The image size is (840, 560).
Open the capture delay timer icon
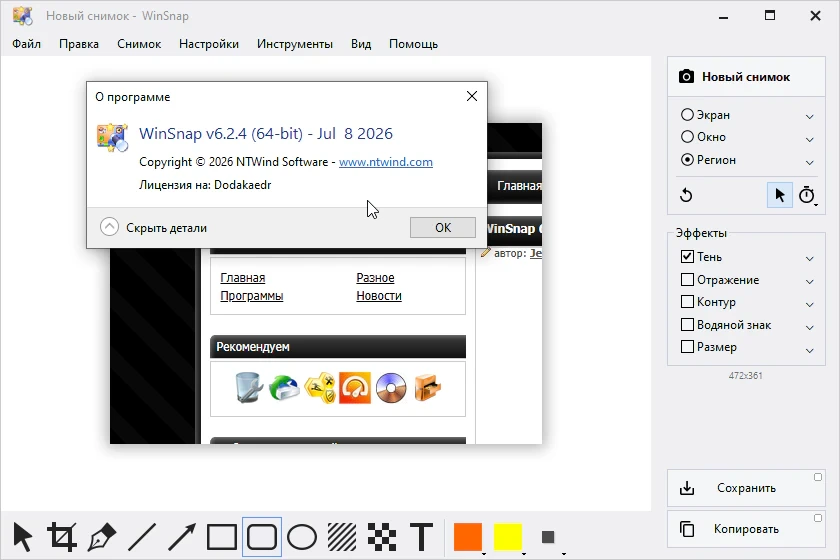pos(807,195)
